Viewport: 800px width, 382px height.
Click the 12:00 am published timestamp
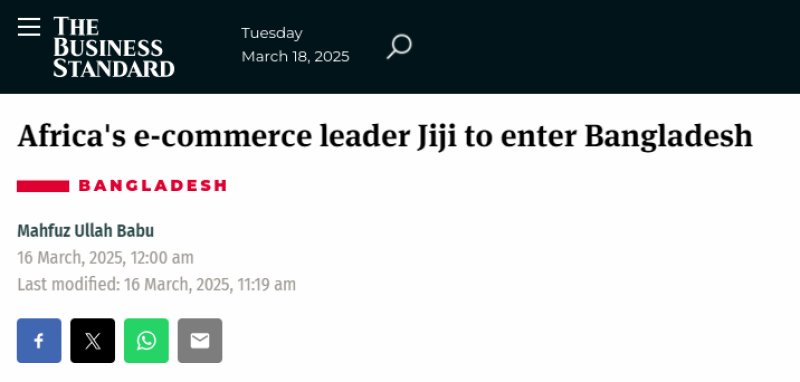[106, 258]
